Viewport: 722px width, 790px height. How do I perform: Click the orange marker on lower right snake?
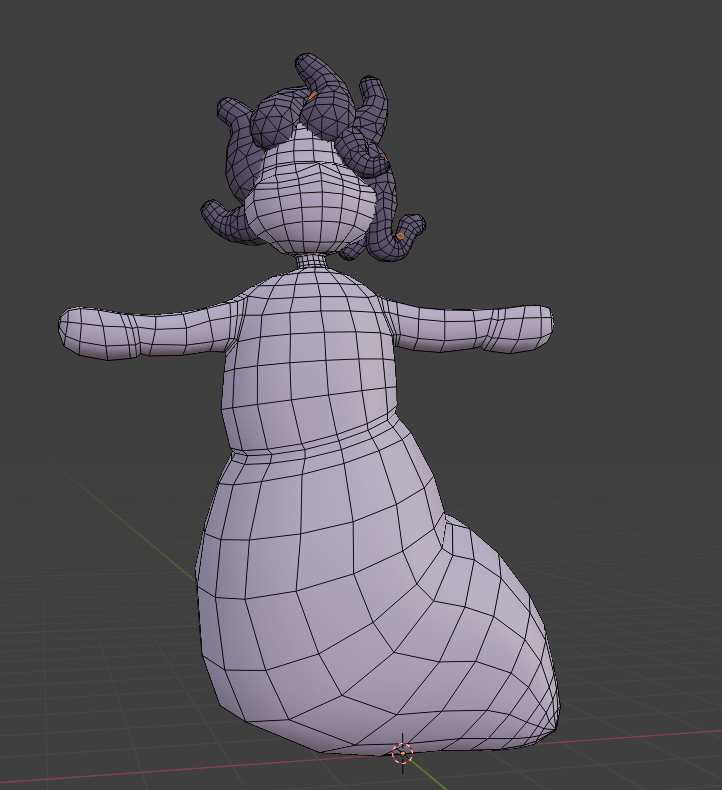pos(401,236)
